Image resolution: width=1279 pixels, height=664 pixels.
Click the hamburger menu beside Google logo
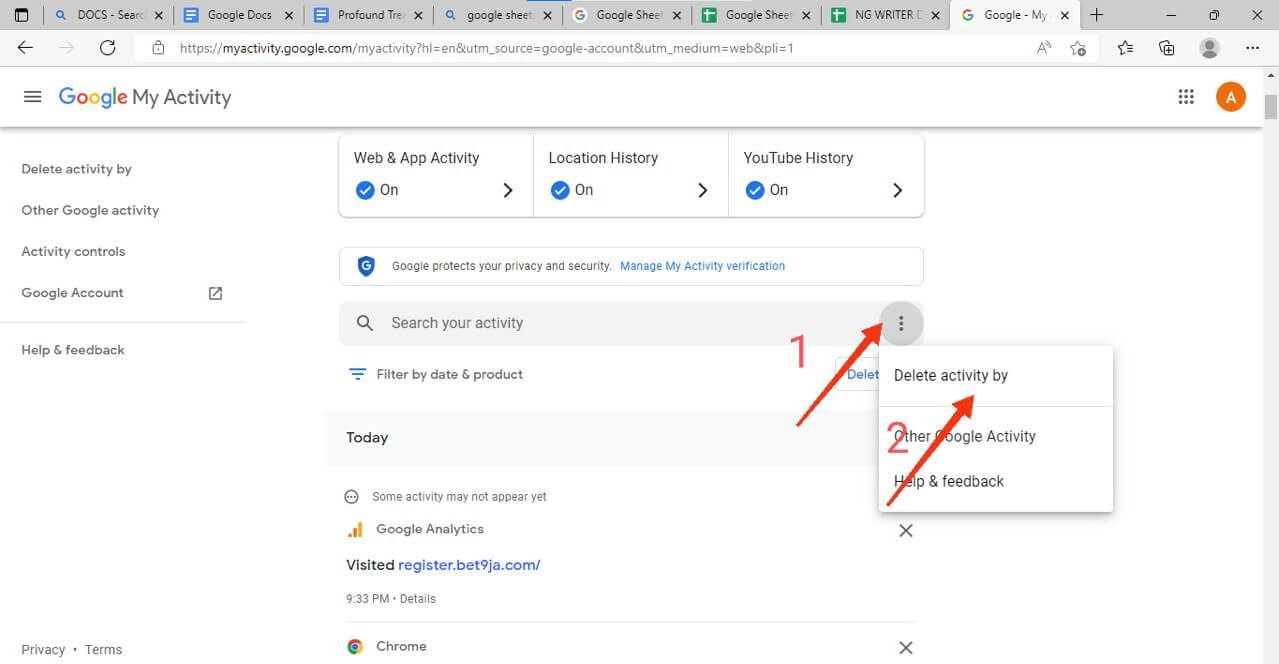(32, 96)
